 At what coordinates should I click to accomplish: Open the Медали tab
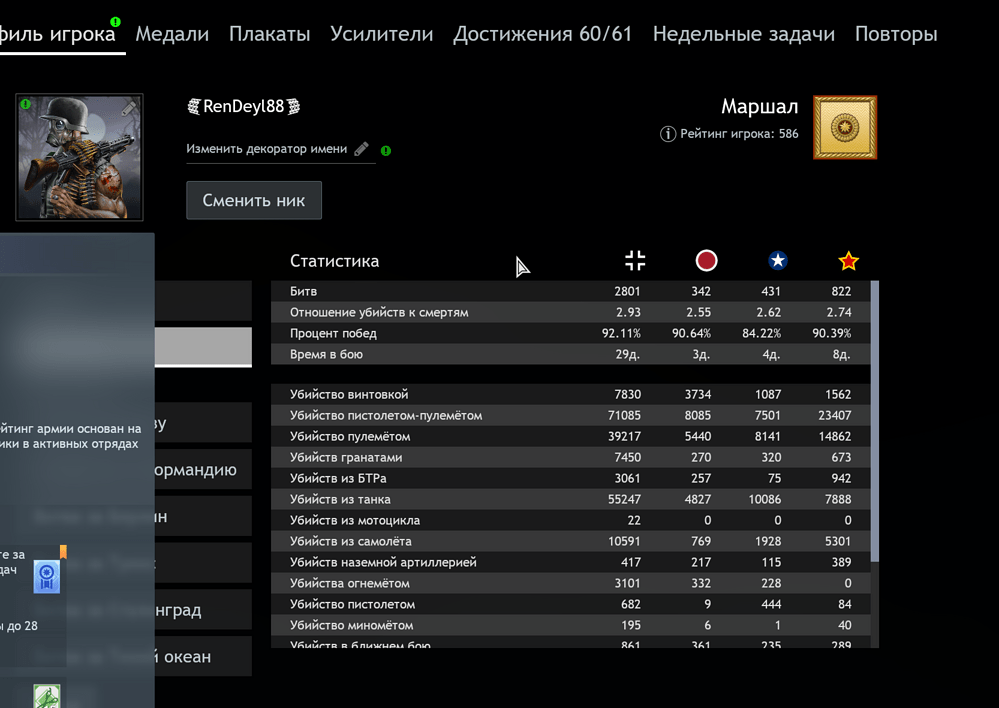point(172,34)
